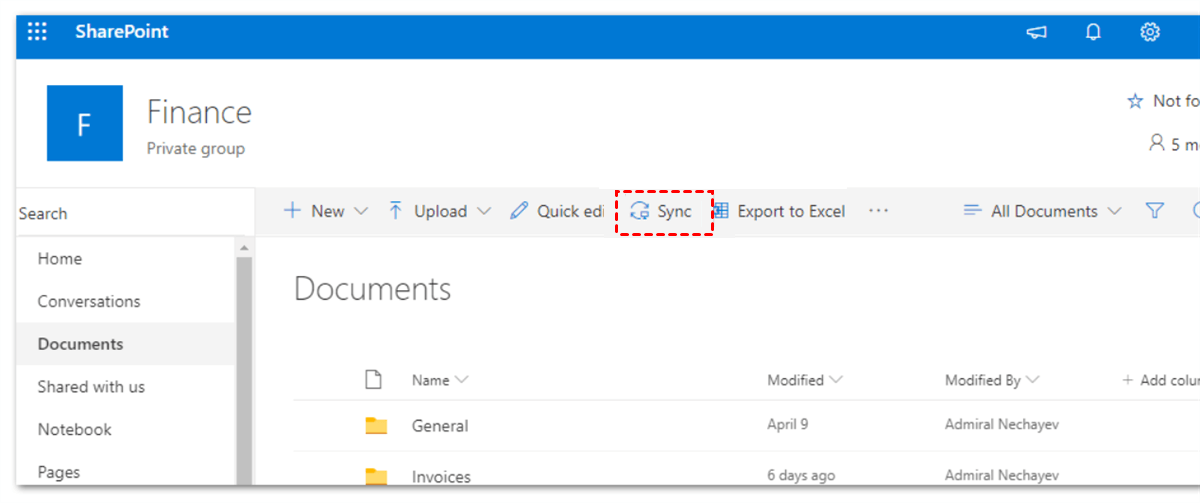Click the Search box
This screenshot has width=1200, height=503.
[135, 213]
